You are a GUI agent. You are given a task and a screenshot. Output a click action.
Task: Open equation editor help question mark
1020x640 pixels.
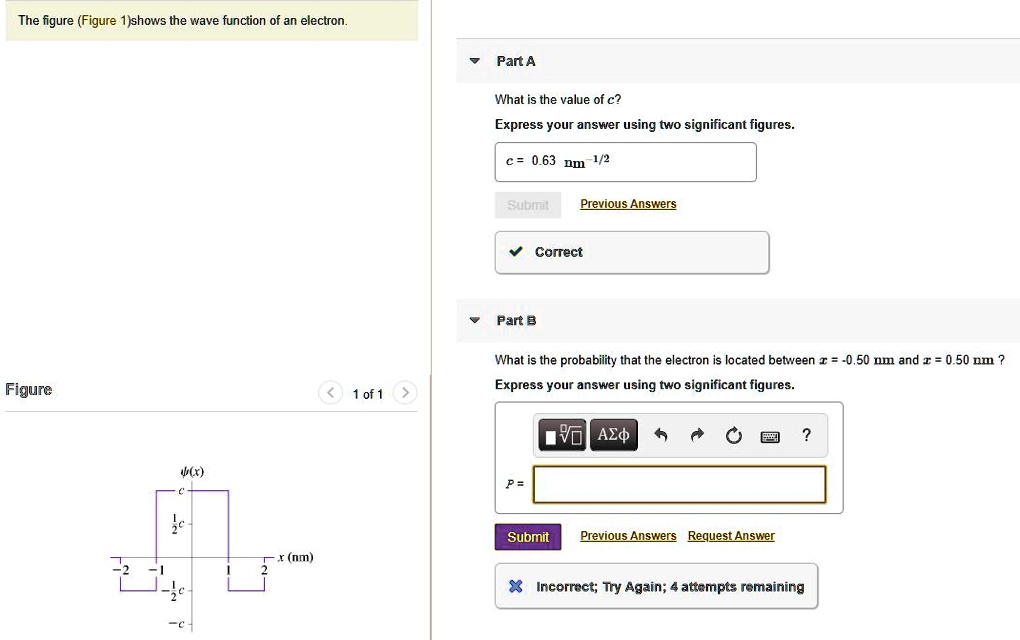pyautogui.click(x=807, y=435)
